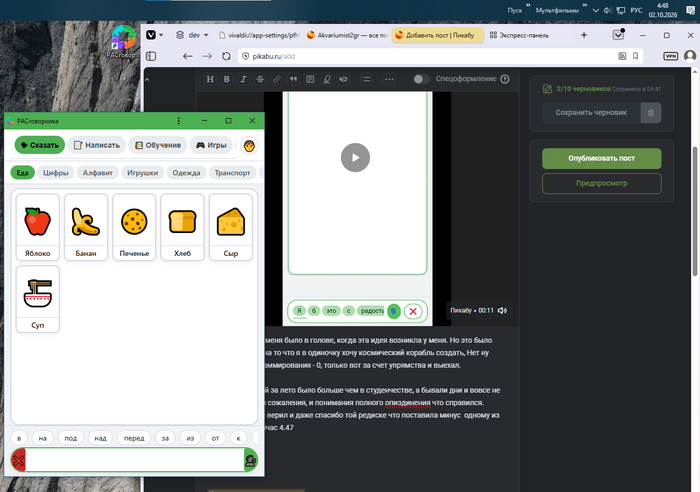
Task: Open the Vivaldi VPN button
Action: [671, 56]
